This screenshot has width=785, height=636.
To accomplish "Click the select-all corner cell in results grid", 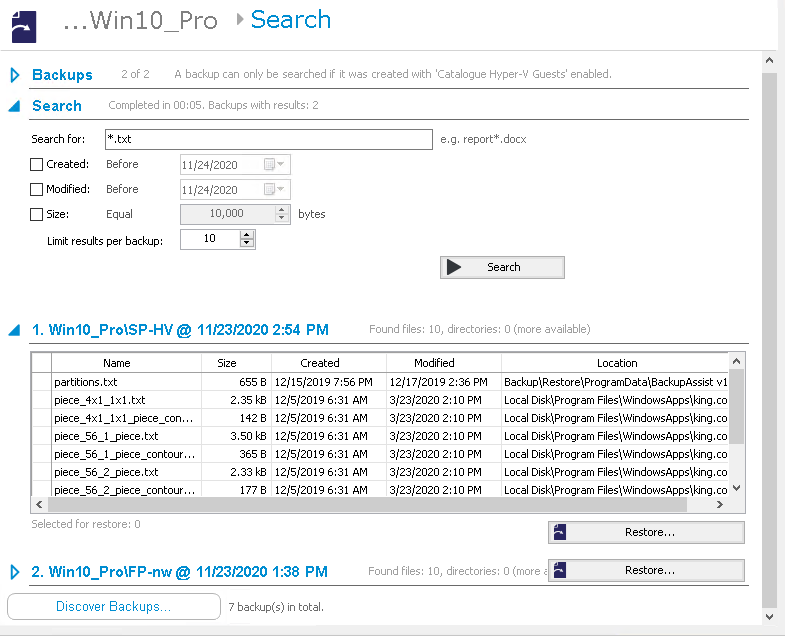I will tap(42, 363).
